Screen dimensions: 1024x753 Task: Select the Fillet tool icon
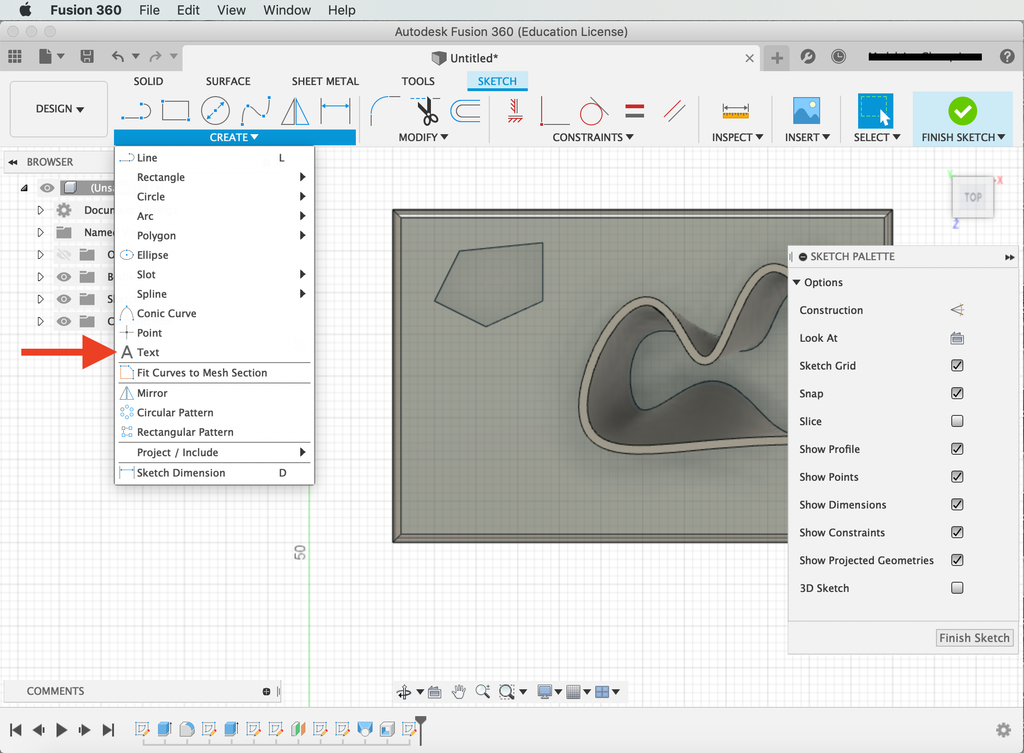385,110
